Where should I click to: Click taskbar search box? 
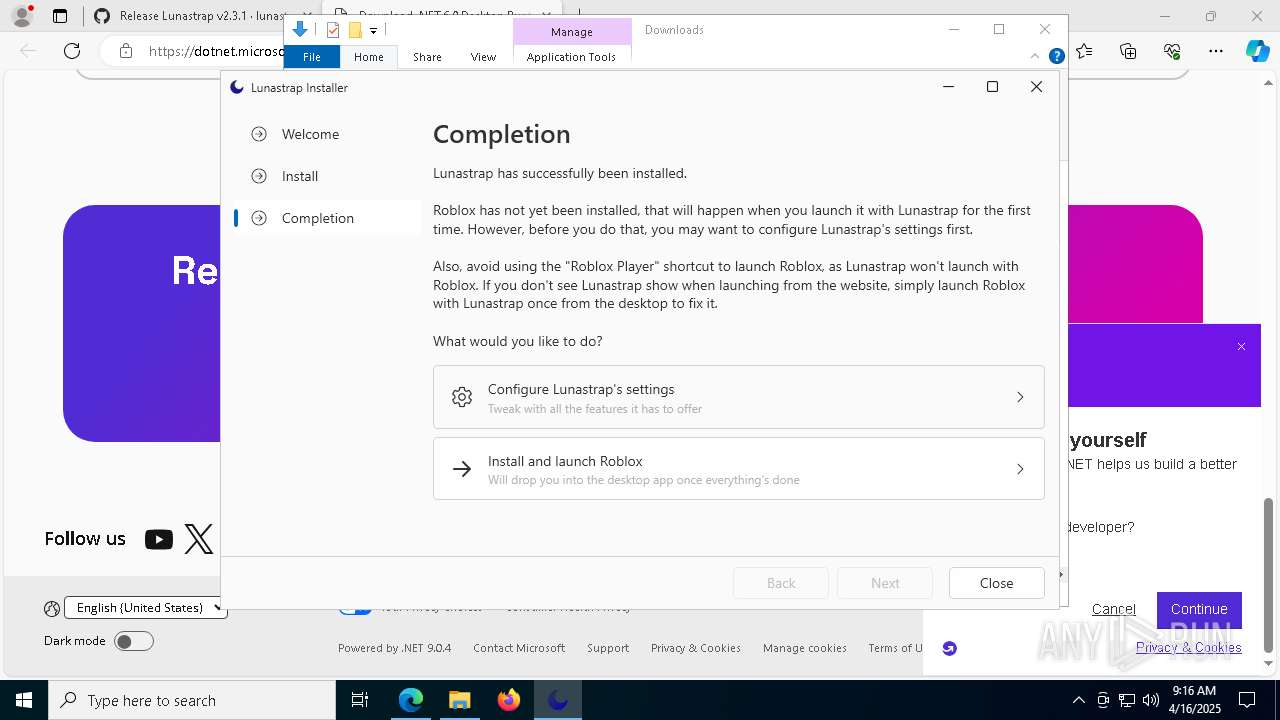pos(192,700)
